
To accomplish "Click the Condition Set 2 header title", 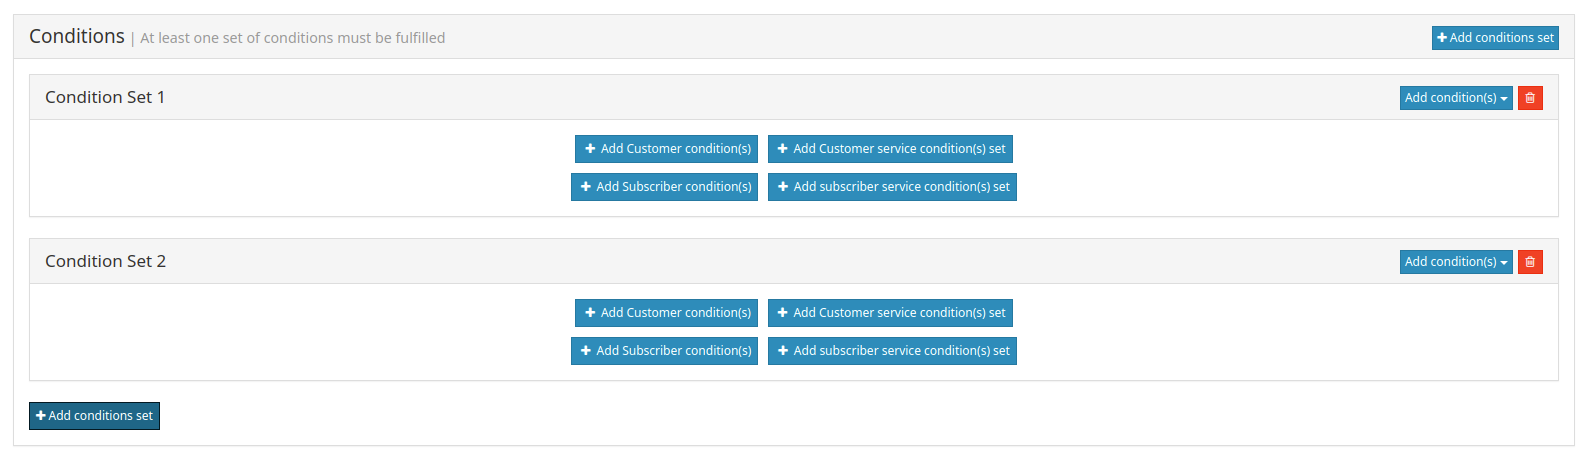I will tap(105, 262).
